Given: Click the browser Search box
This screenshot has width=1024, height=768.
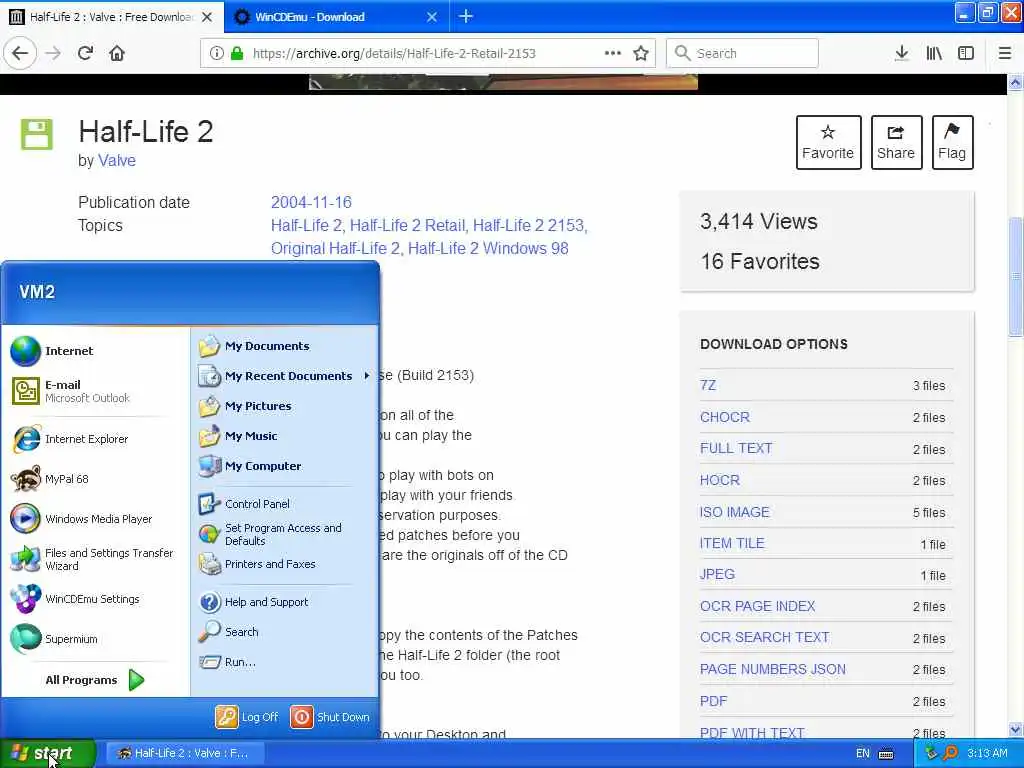Looking at the screenshot, I should tap(742, 54).
